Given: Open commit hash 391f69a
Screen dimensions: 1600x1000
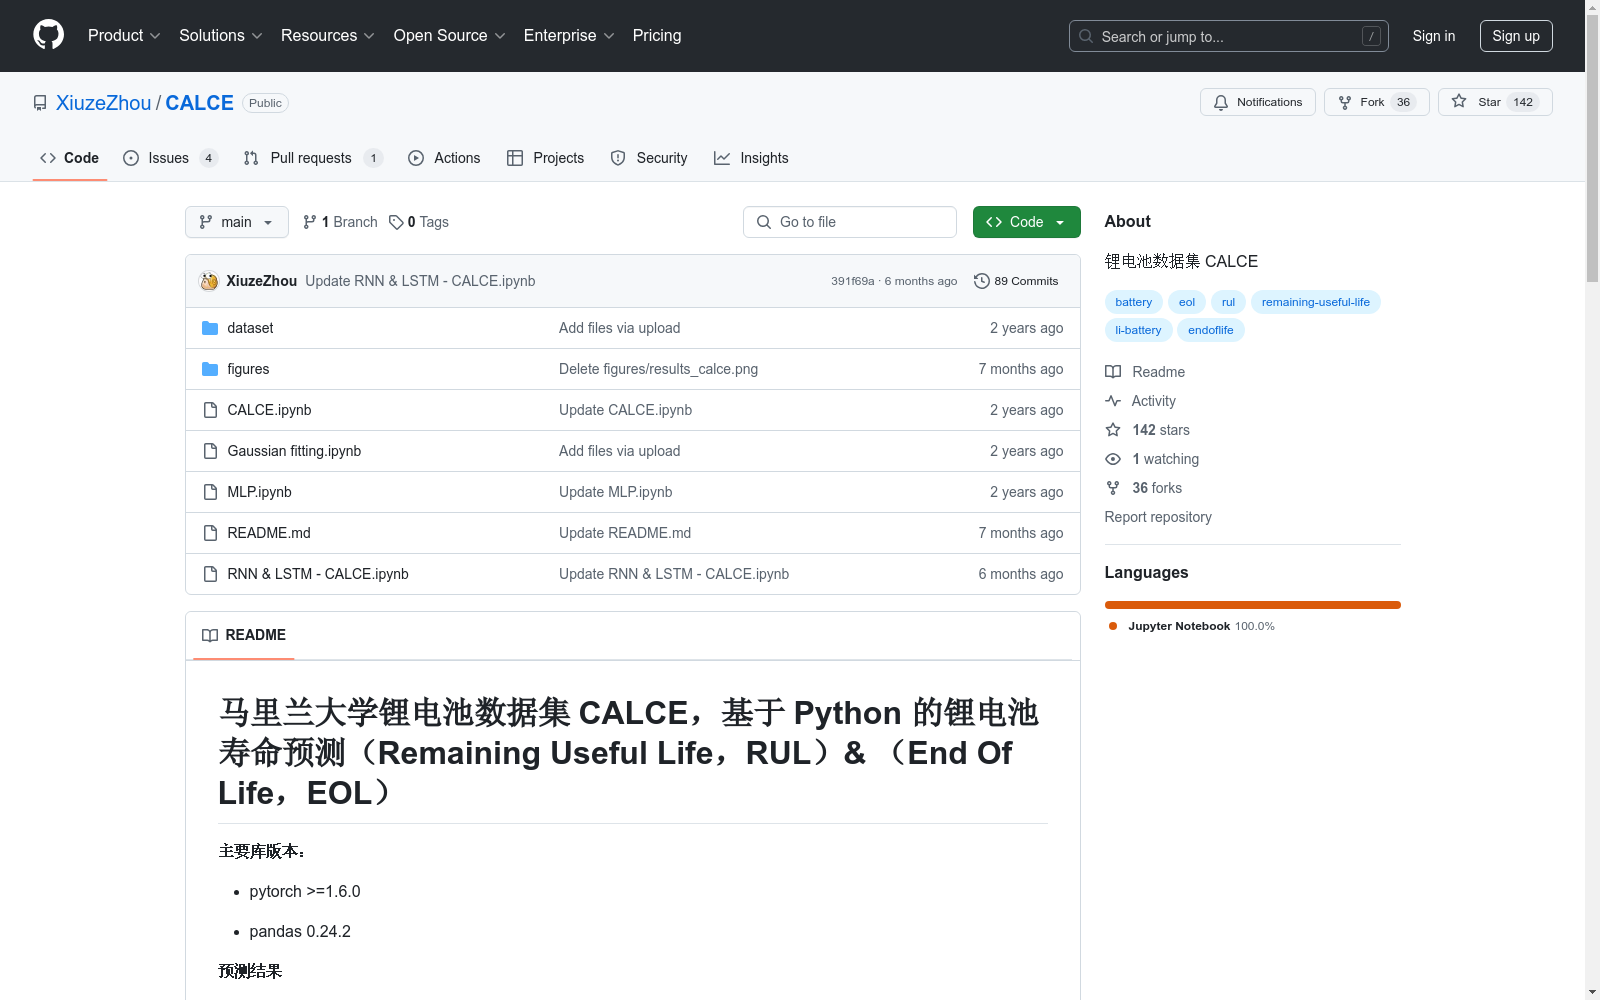Looking at the screenshot, I should 853,281.
